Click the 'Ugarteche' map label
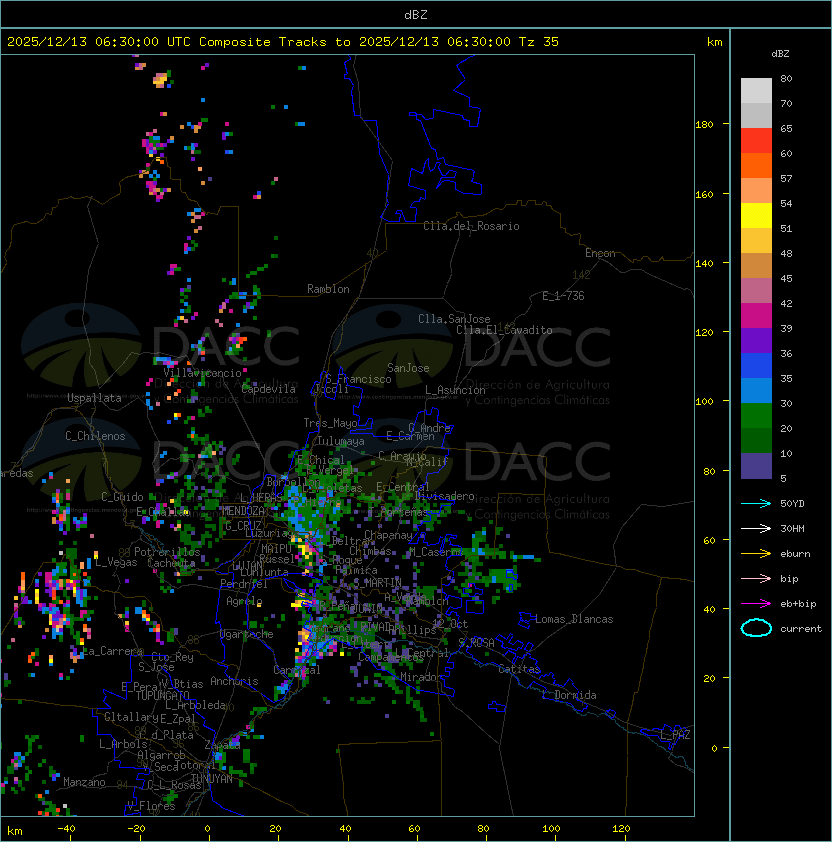 [247, 634]
